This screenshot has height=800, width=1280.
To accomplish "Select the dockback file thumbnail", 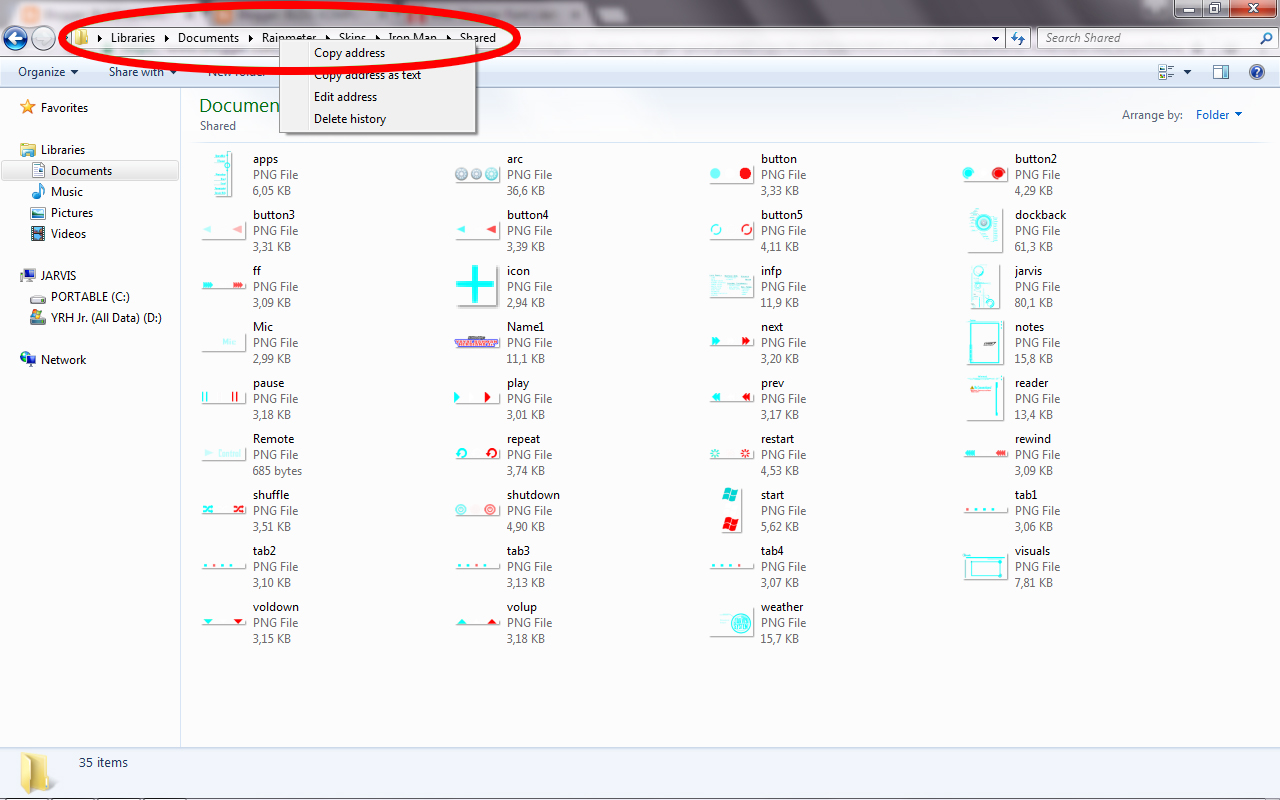I will (x=984, y=230).
